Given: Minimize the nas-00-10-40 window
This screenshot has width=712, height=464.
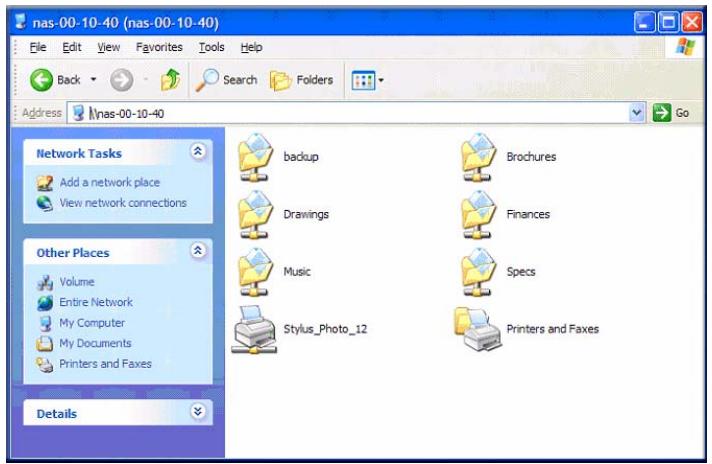Looking at the screenshot, I should point(645,22).
